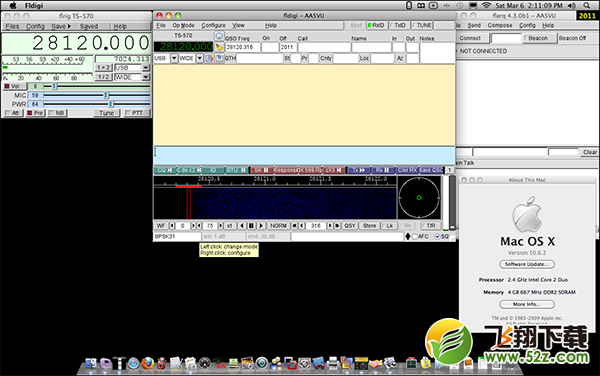Toggle the Lk lock button
The image size is (600, 376).
coord(388,226)
